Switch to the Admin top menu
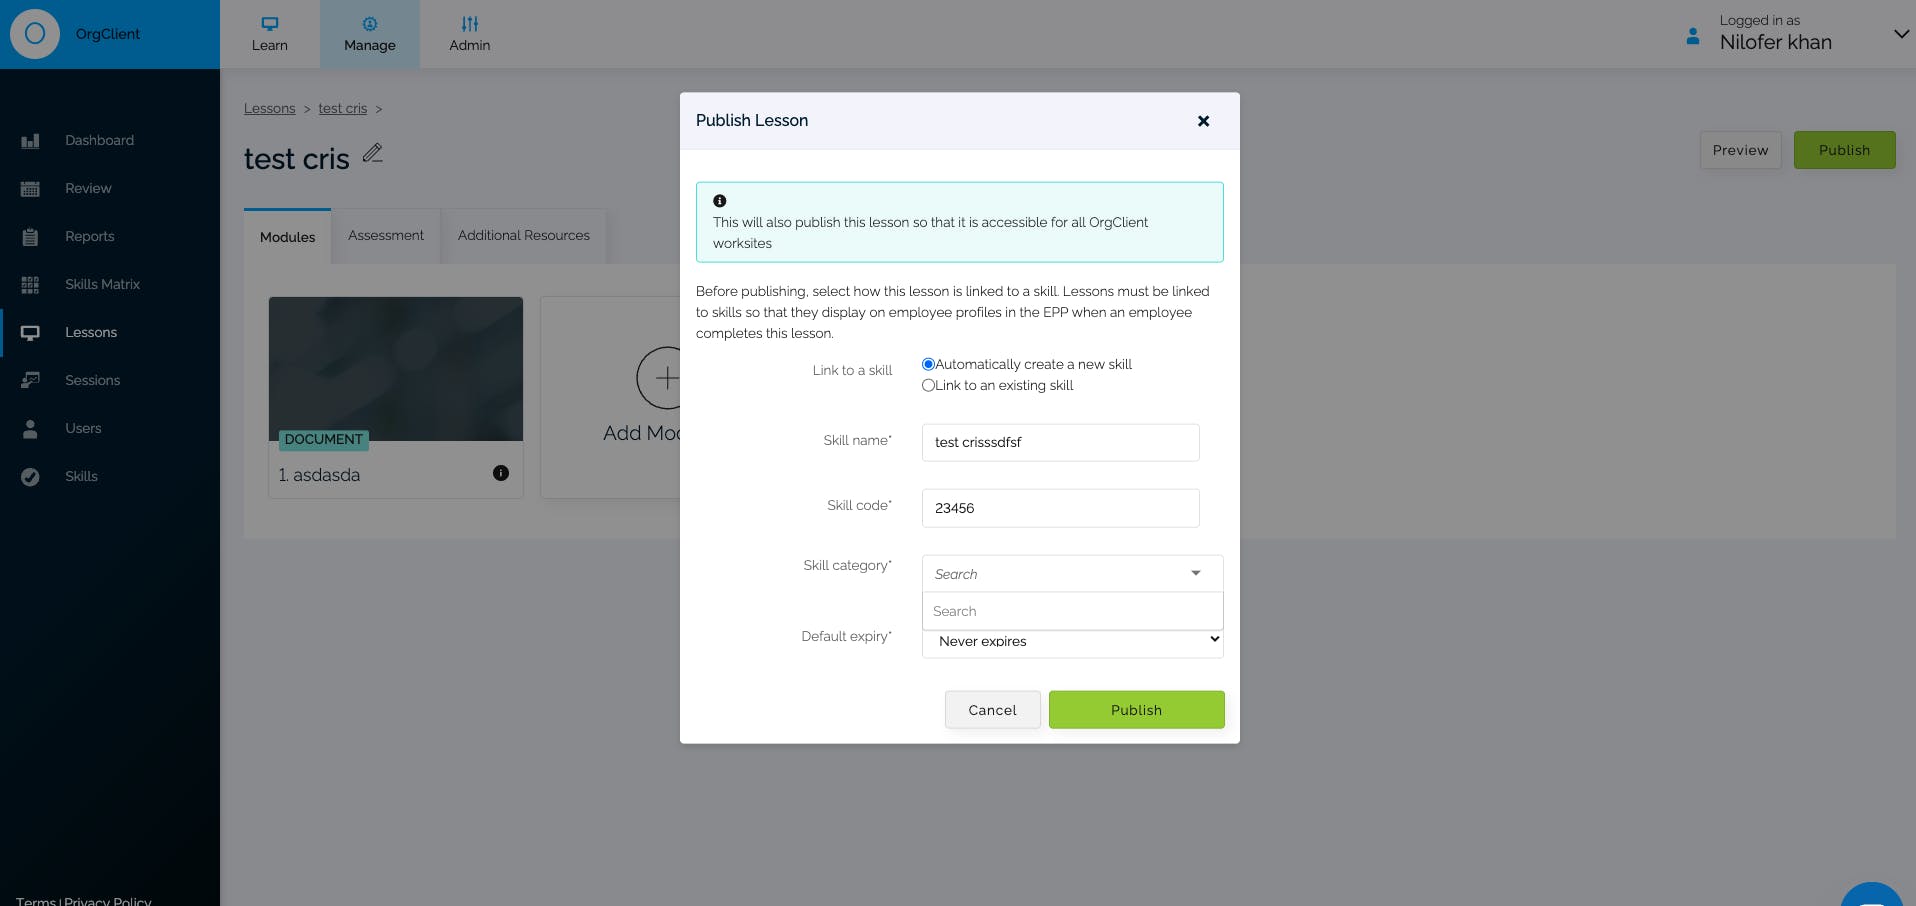 [469, 34]
